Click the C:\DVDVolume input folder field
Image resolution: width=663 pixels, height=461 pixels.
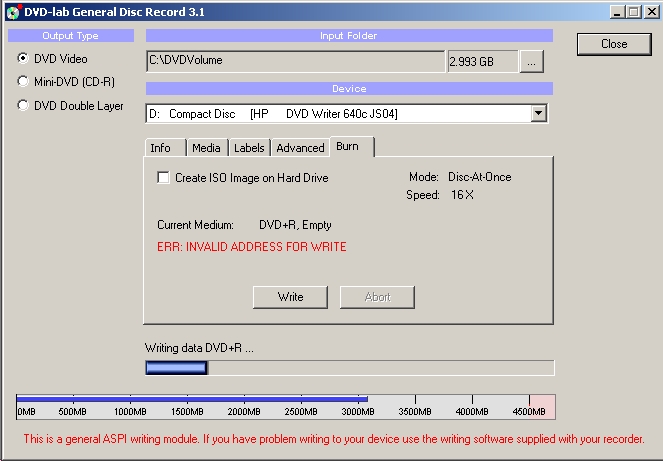[296, 61]
